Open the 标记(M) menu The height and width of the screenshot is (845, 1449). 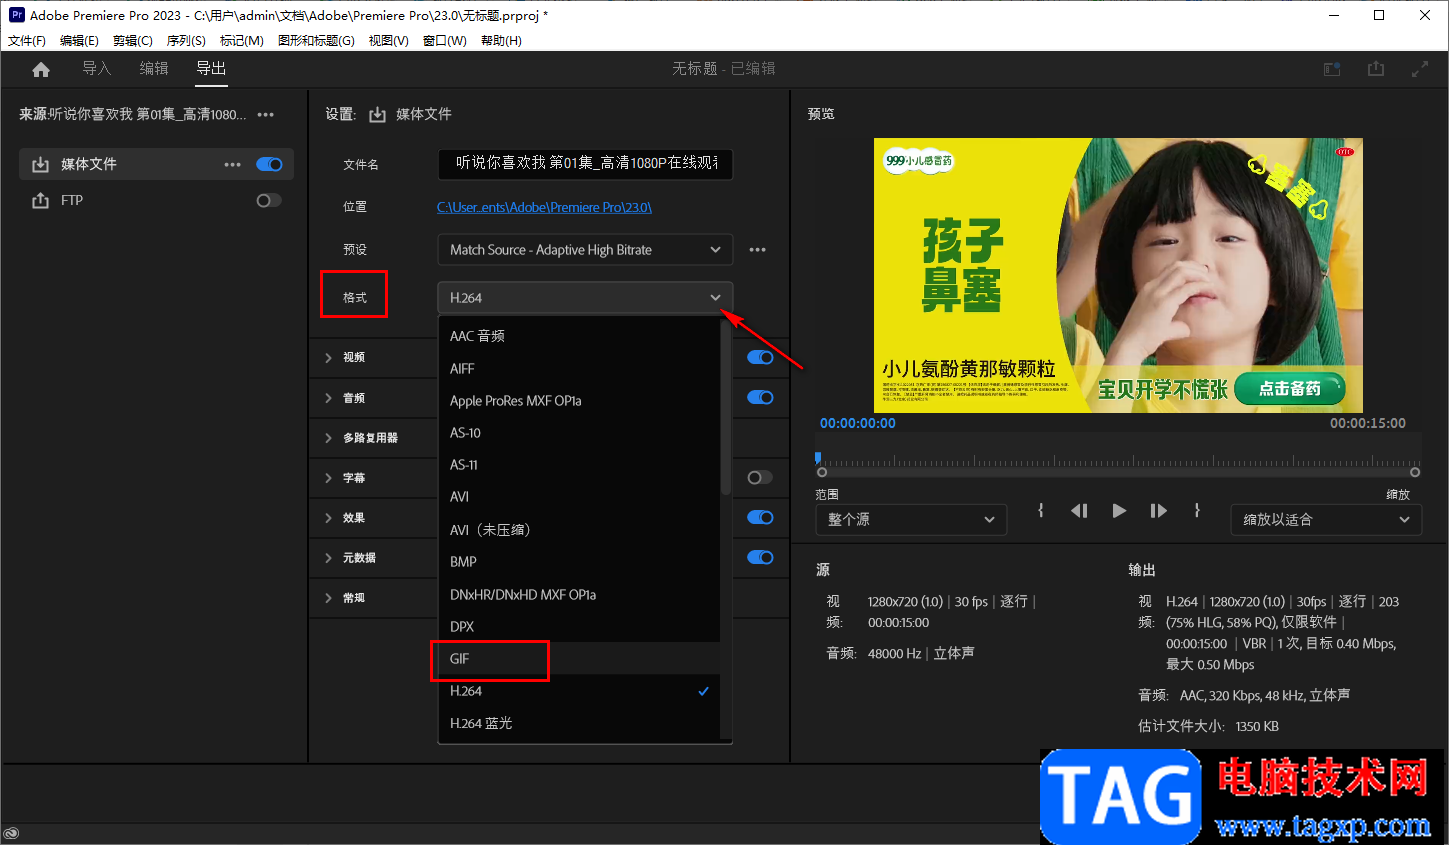coord(242,41)
